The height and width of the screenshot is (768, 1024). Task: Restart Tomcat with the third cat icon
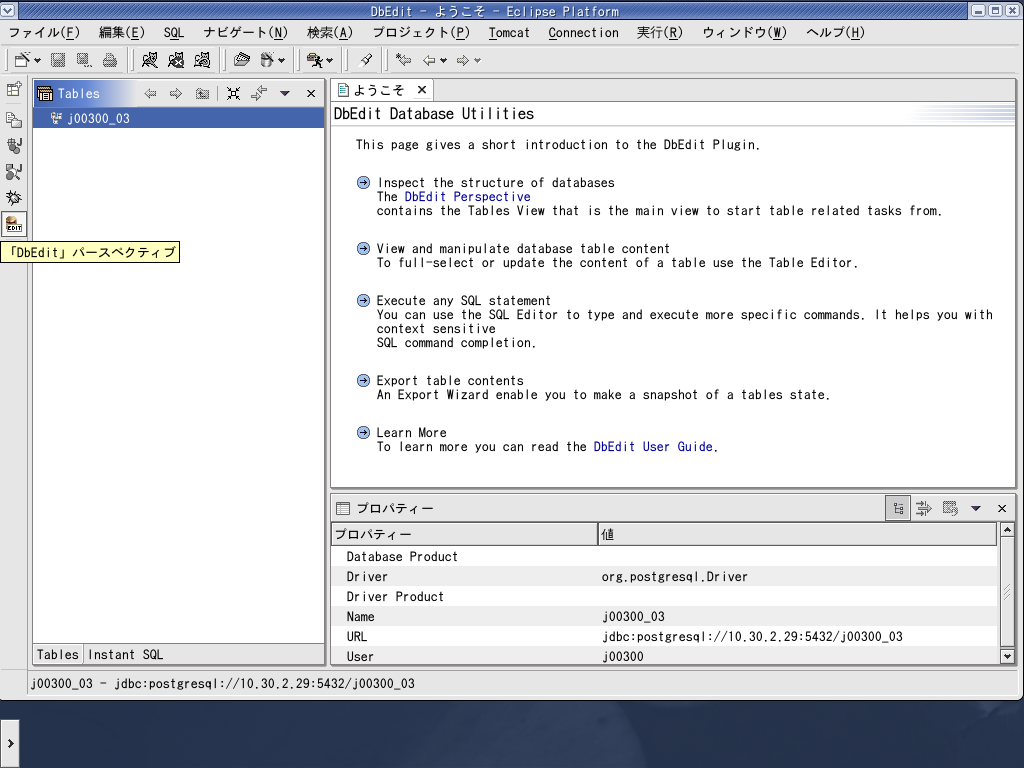pos(202,60)
